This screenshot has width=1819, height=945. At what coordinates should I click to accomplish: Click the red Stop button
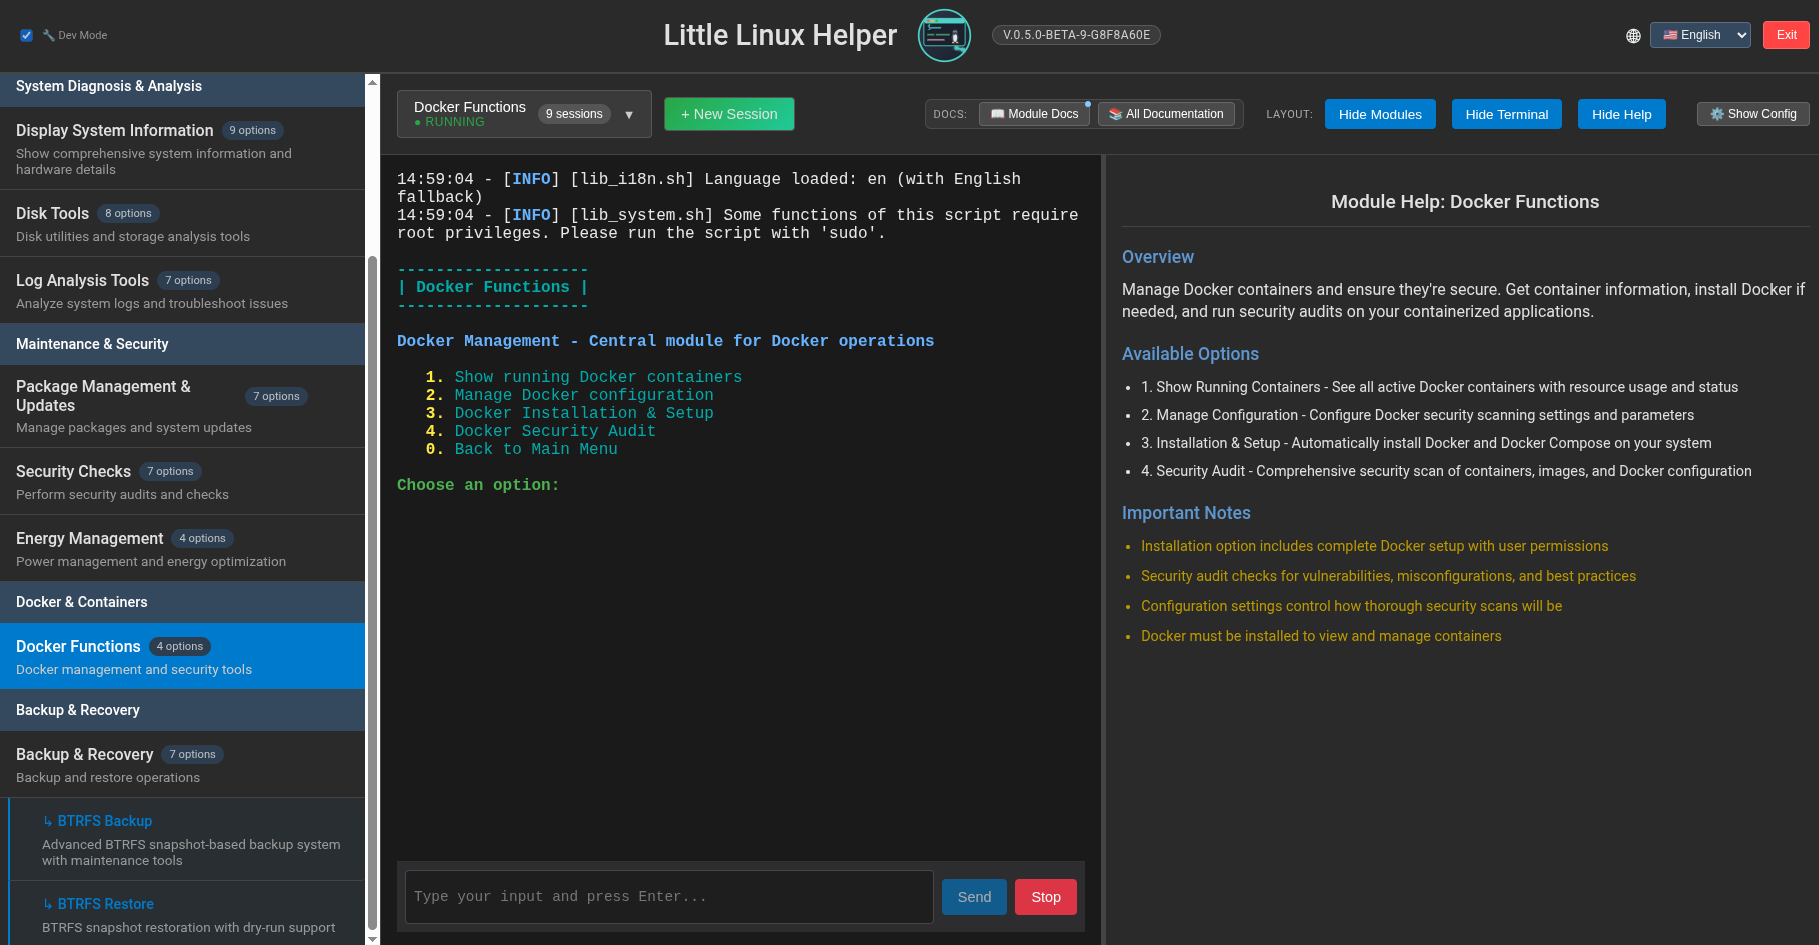click(x=1046, y=897)
